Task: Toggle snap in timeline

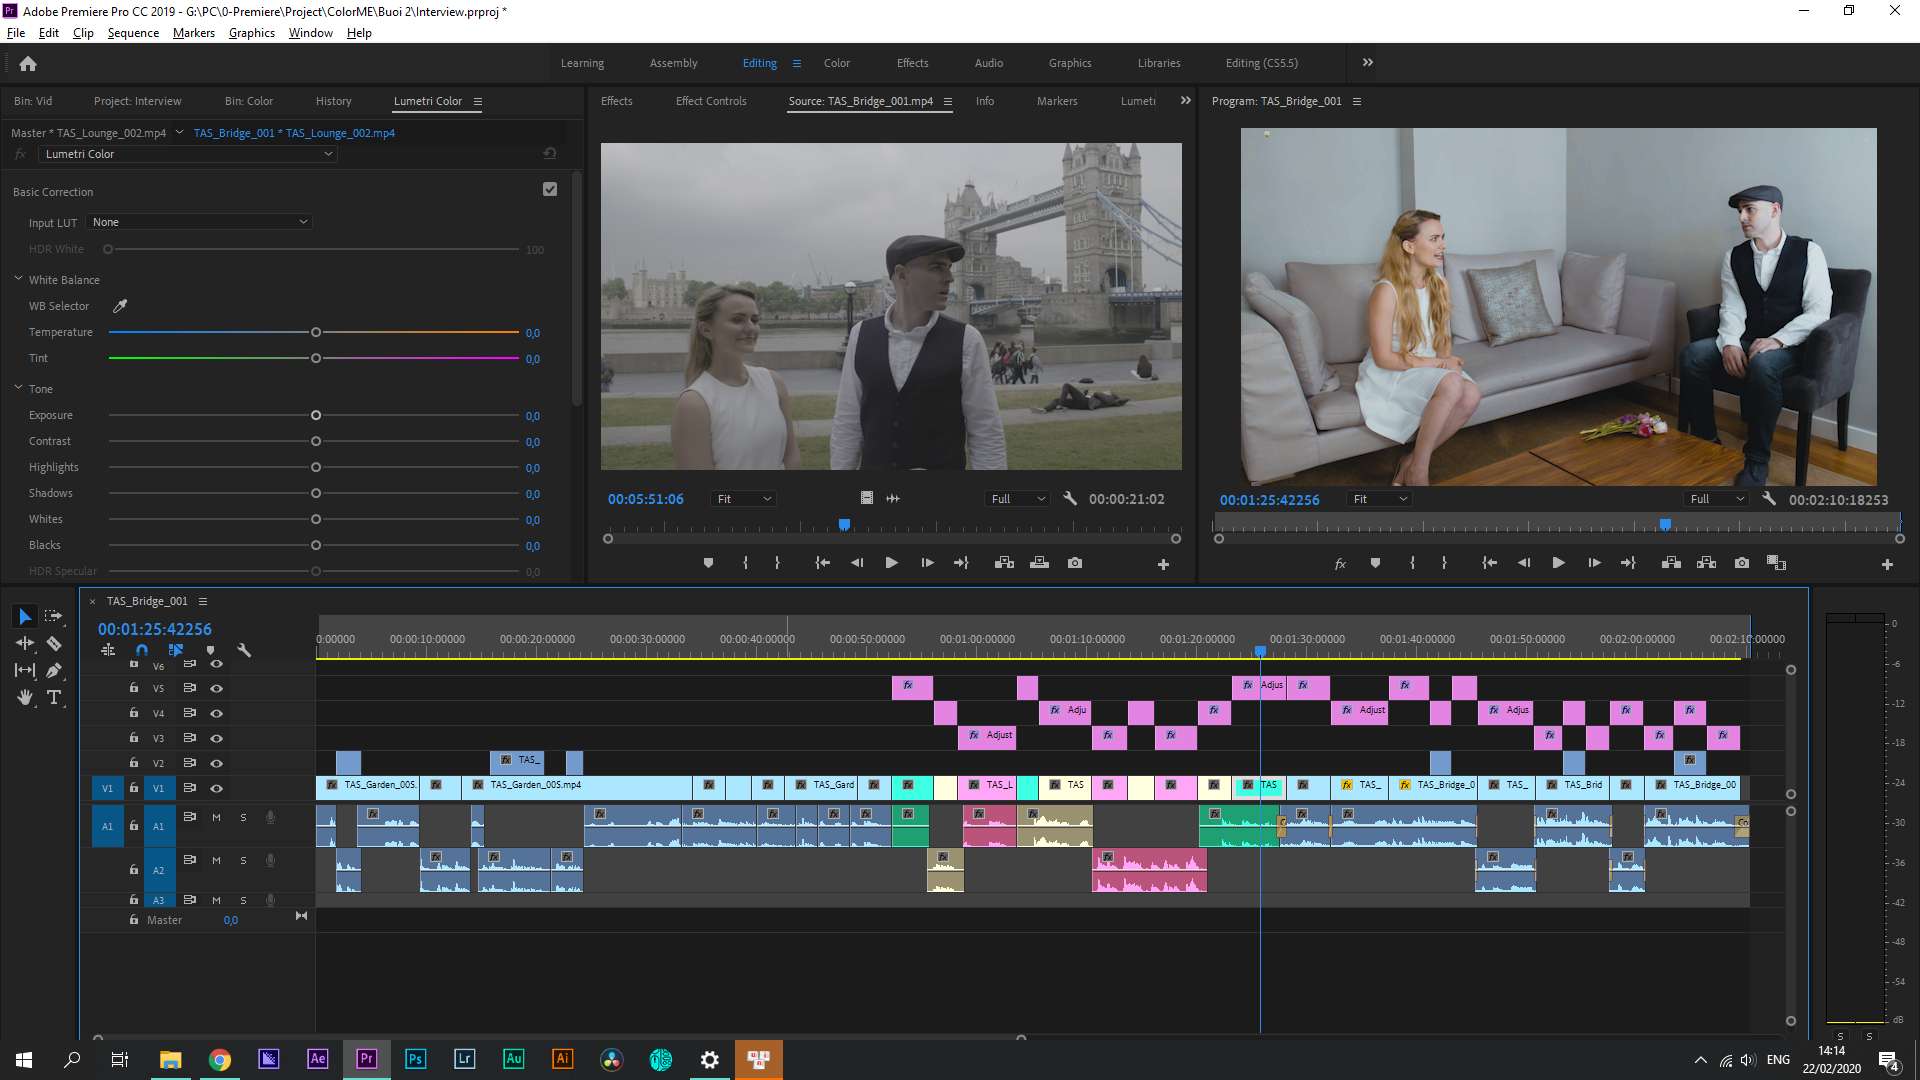Action: pos(142,650)
